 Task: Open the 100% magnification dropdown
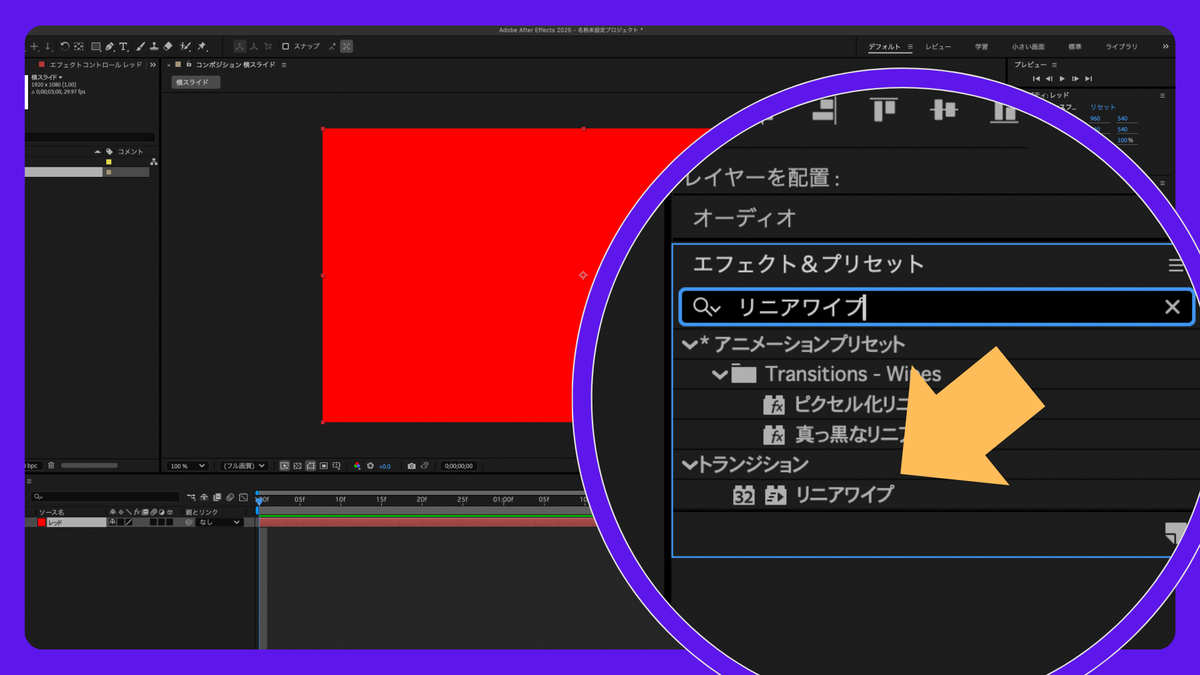click(x=188, y=466)
